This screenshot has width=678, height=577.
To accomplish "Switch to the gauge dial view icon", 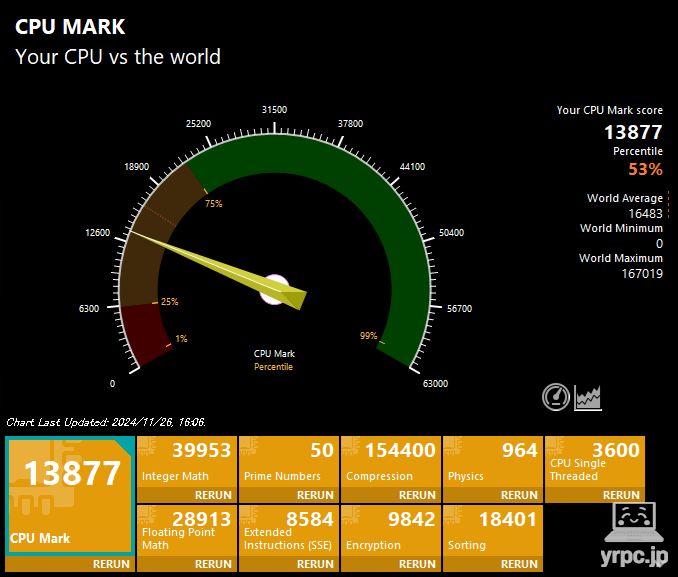I will 556,397.
